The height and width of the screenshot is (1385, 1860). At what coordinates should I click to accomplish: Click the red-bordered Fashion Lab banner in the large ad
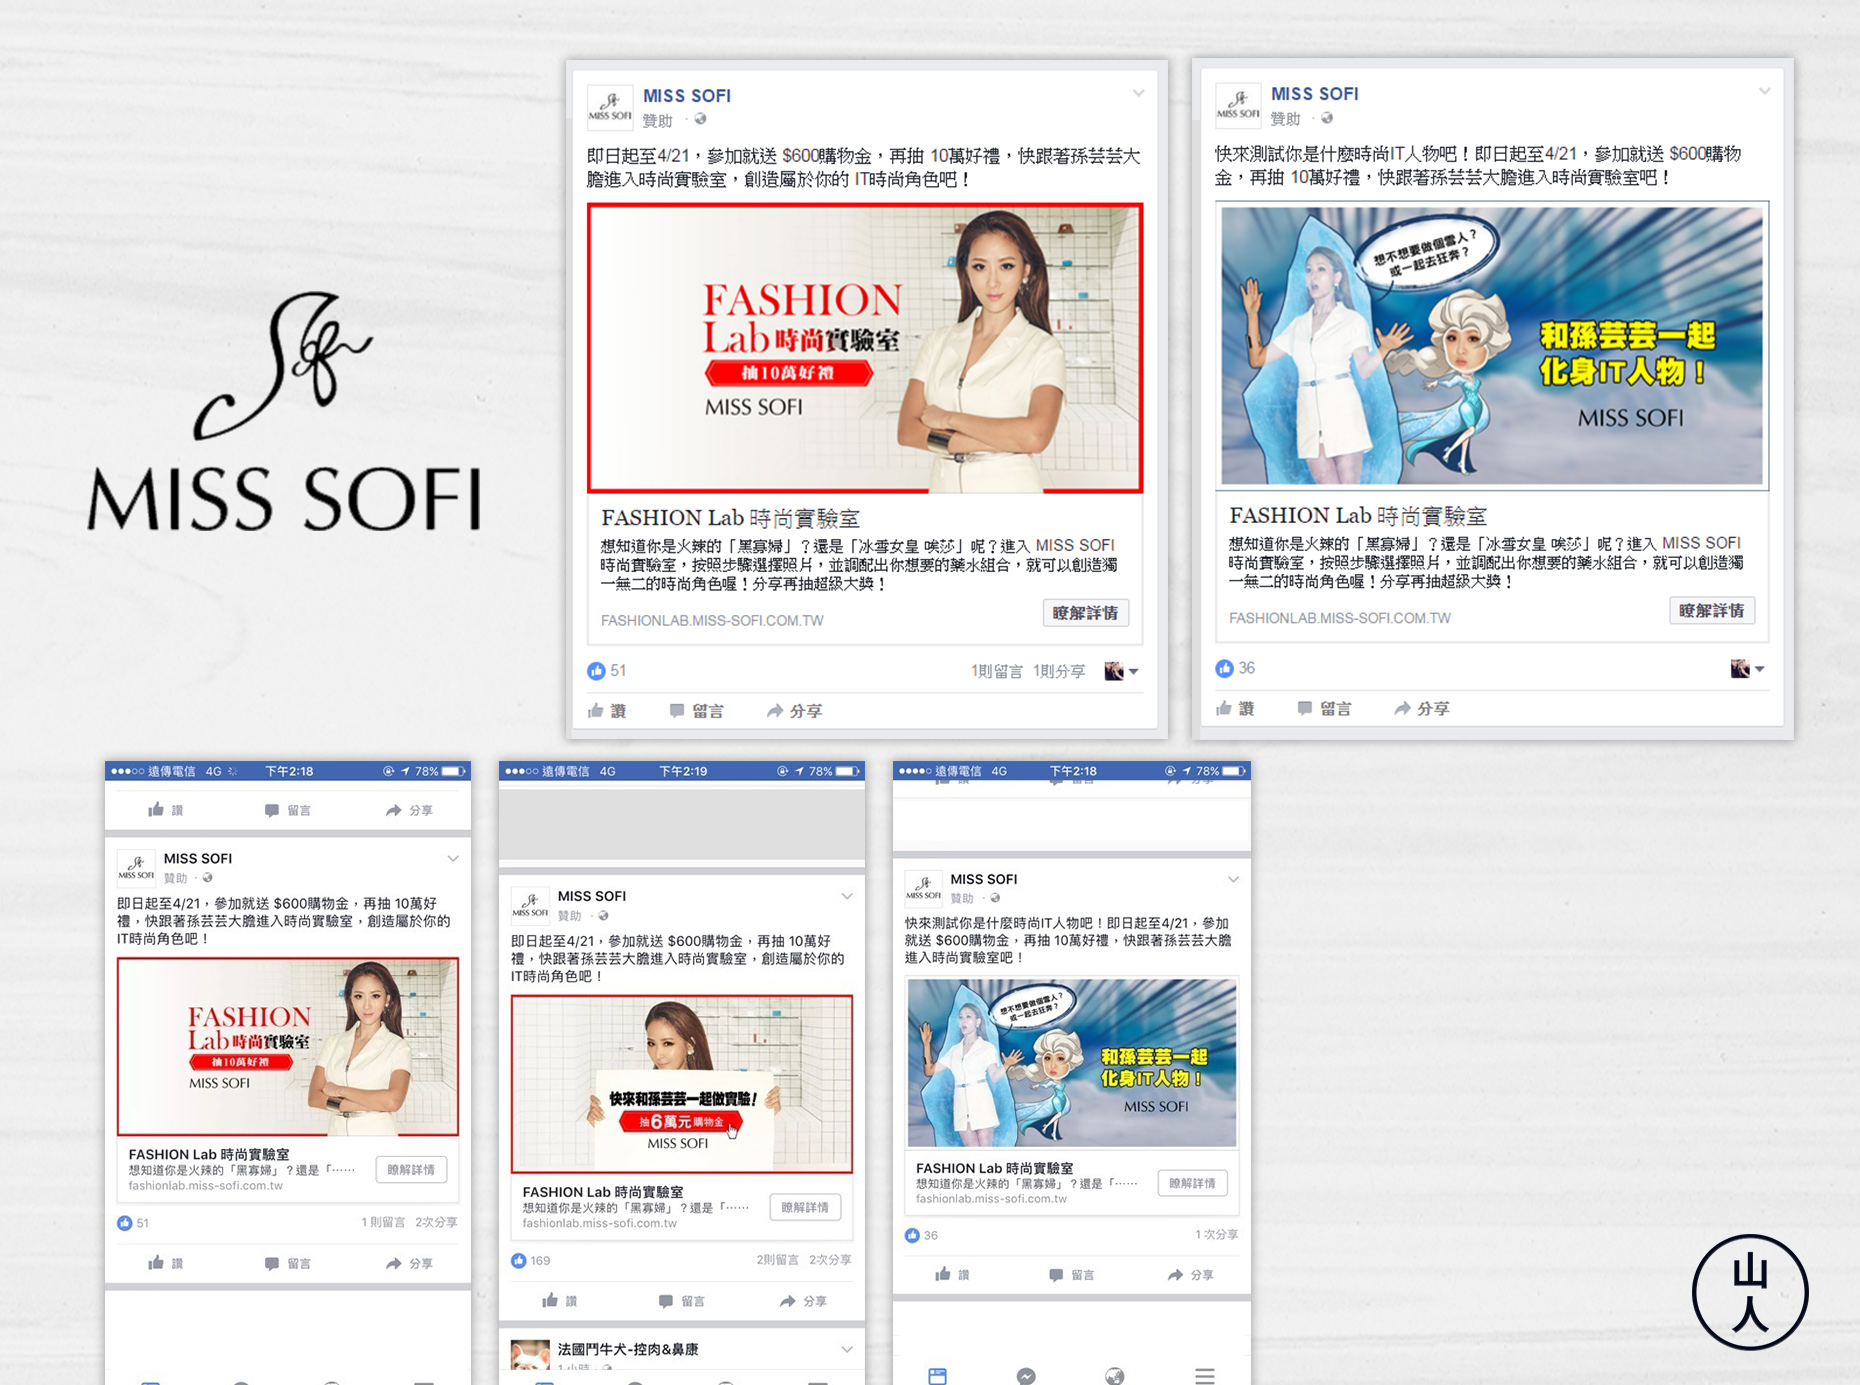click(865, 348)
